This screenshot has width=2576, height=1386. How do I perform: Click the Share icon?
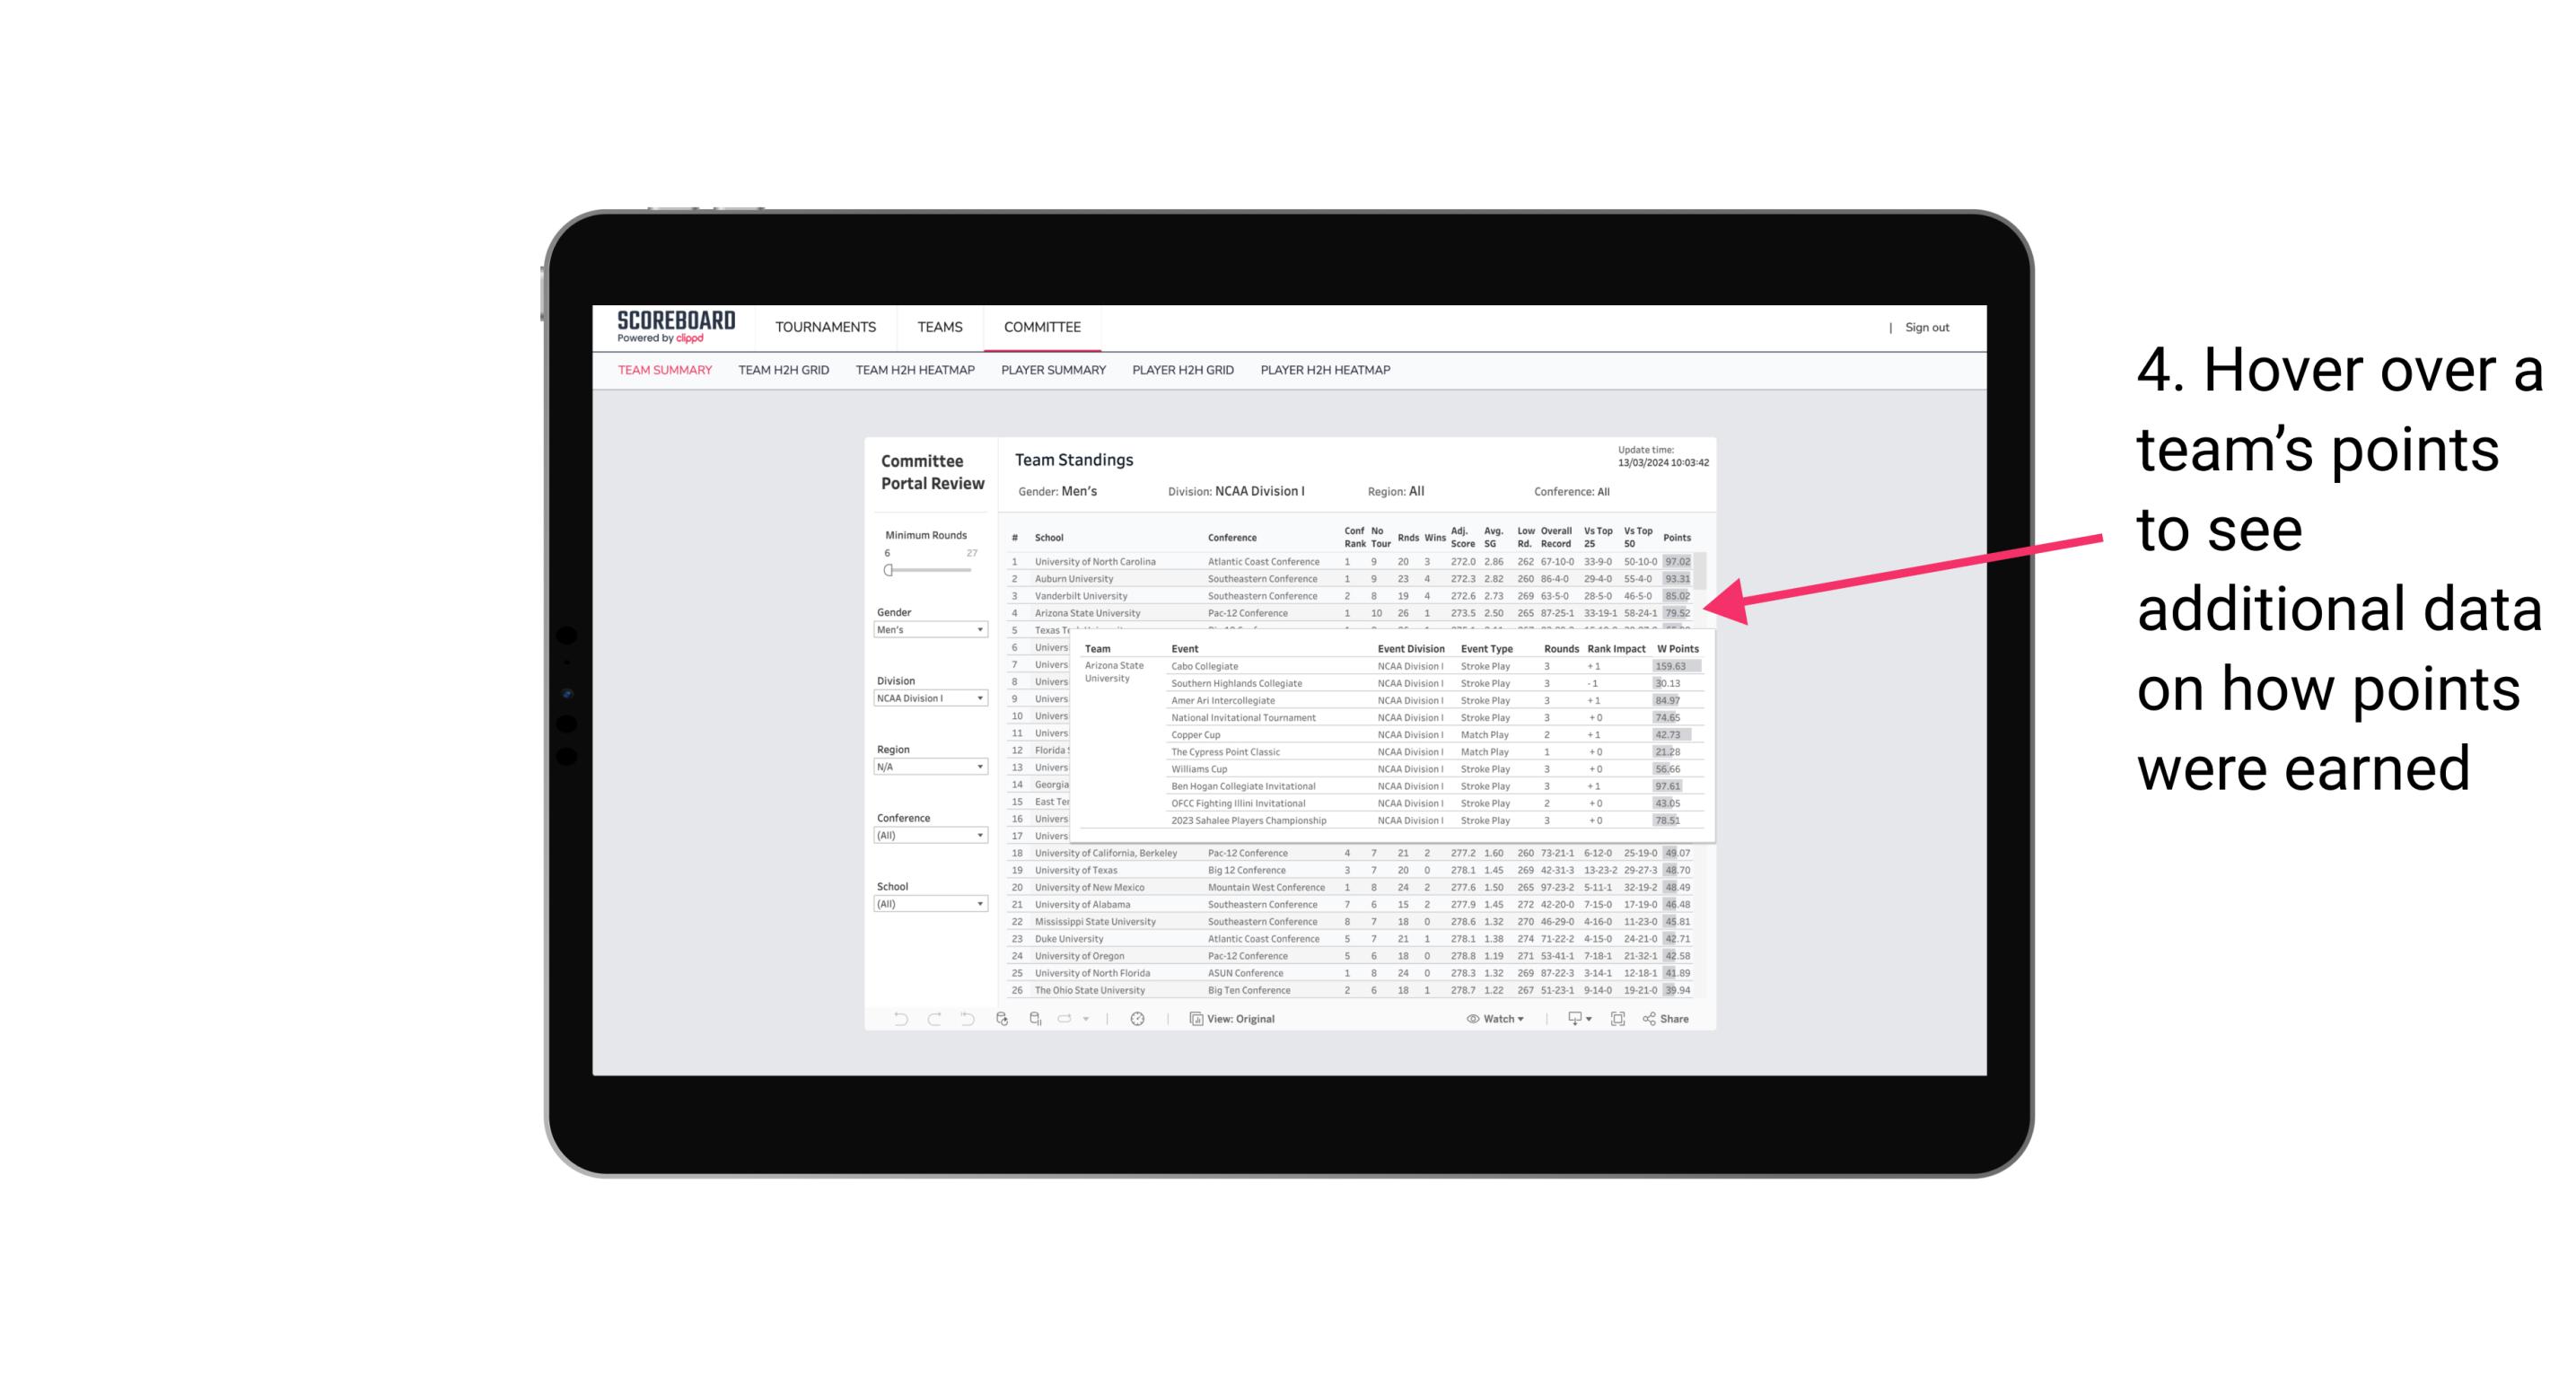click(1653, 1017)
